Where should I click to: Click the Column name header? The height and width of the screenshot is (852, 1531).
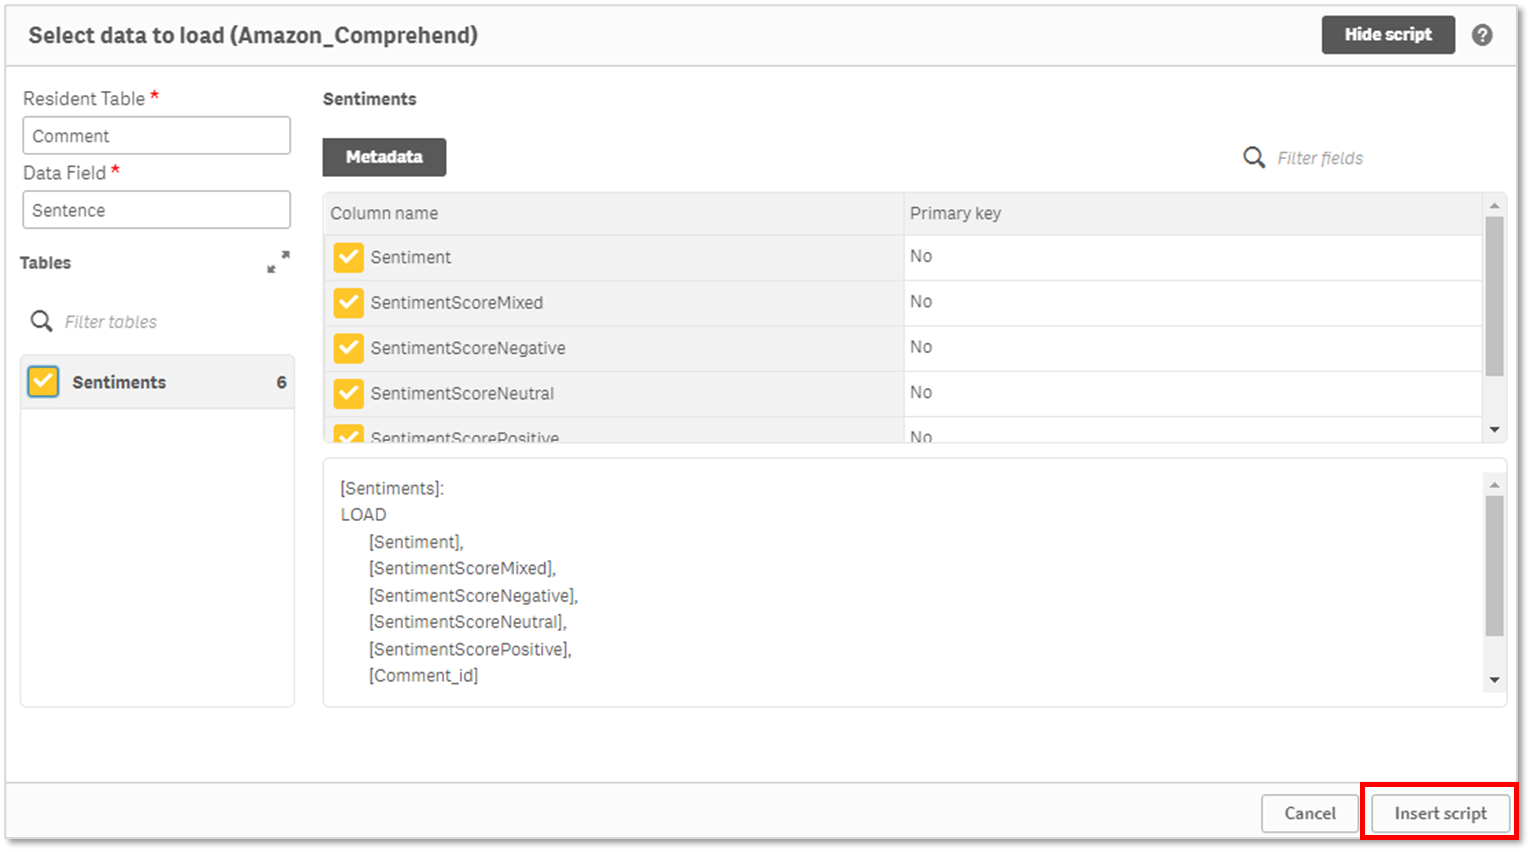[x=384, y=213]
